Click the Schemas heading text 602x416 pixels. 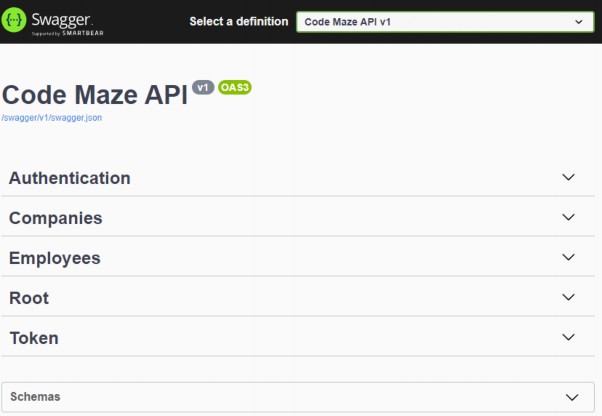pyautogui.click(x=35, y=396)
